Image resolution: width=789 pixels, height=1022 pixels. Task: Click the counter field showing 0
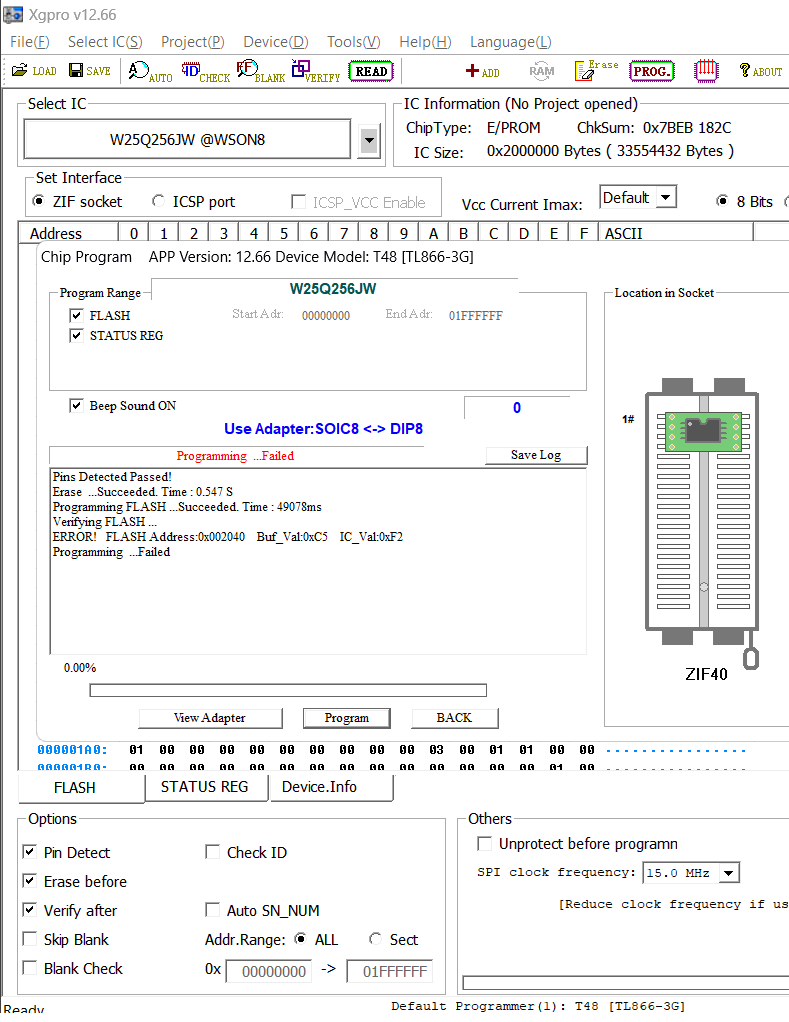pos(517,408)
